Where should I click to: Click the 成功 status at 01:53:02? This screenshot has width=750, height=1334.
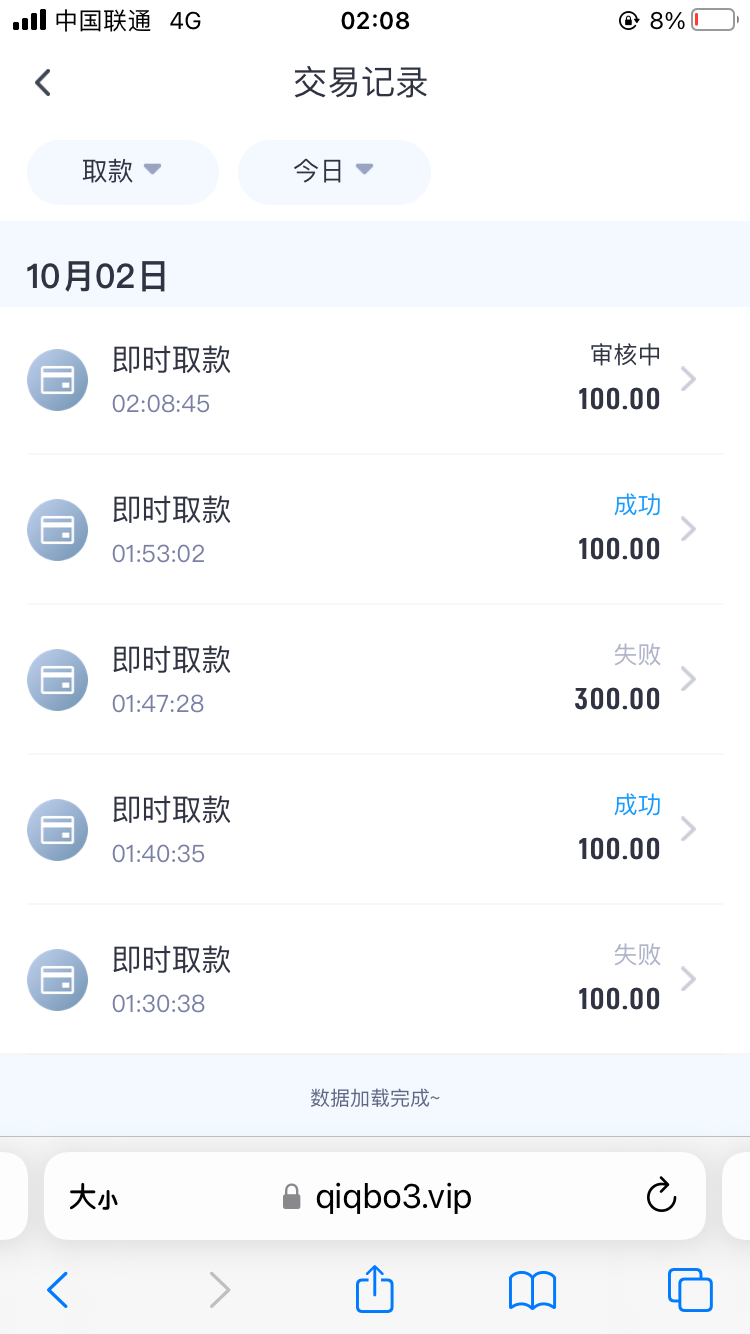[637, 505]
